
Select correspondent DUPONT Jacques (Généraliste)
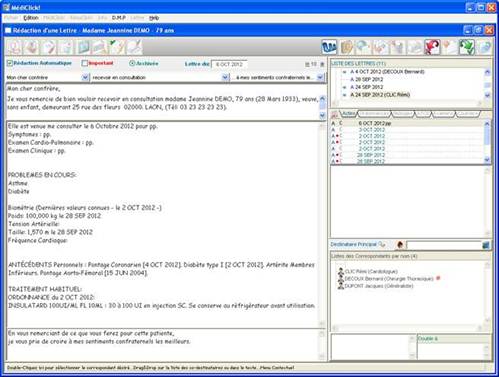click(x=379, y=286)
